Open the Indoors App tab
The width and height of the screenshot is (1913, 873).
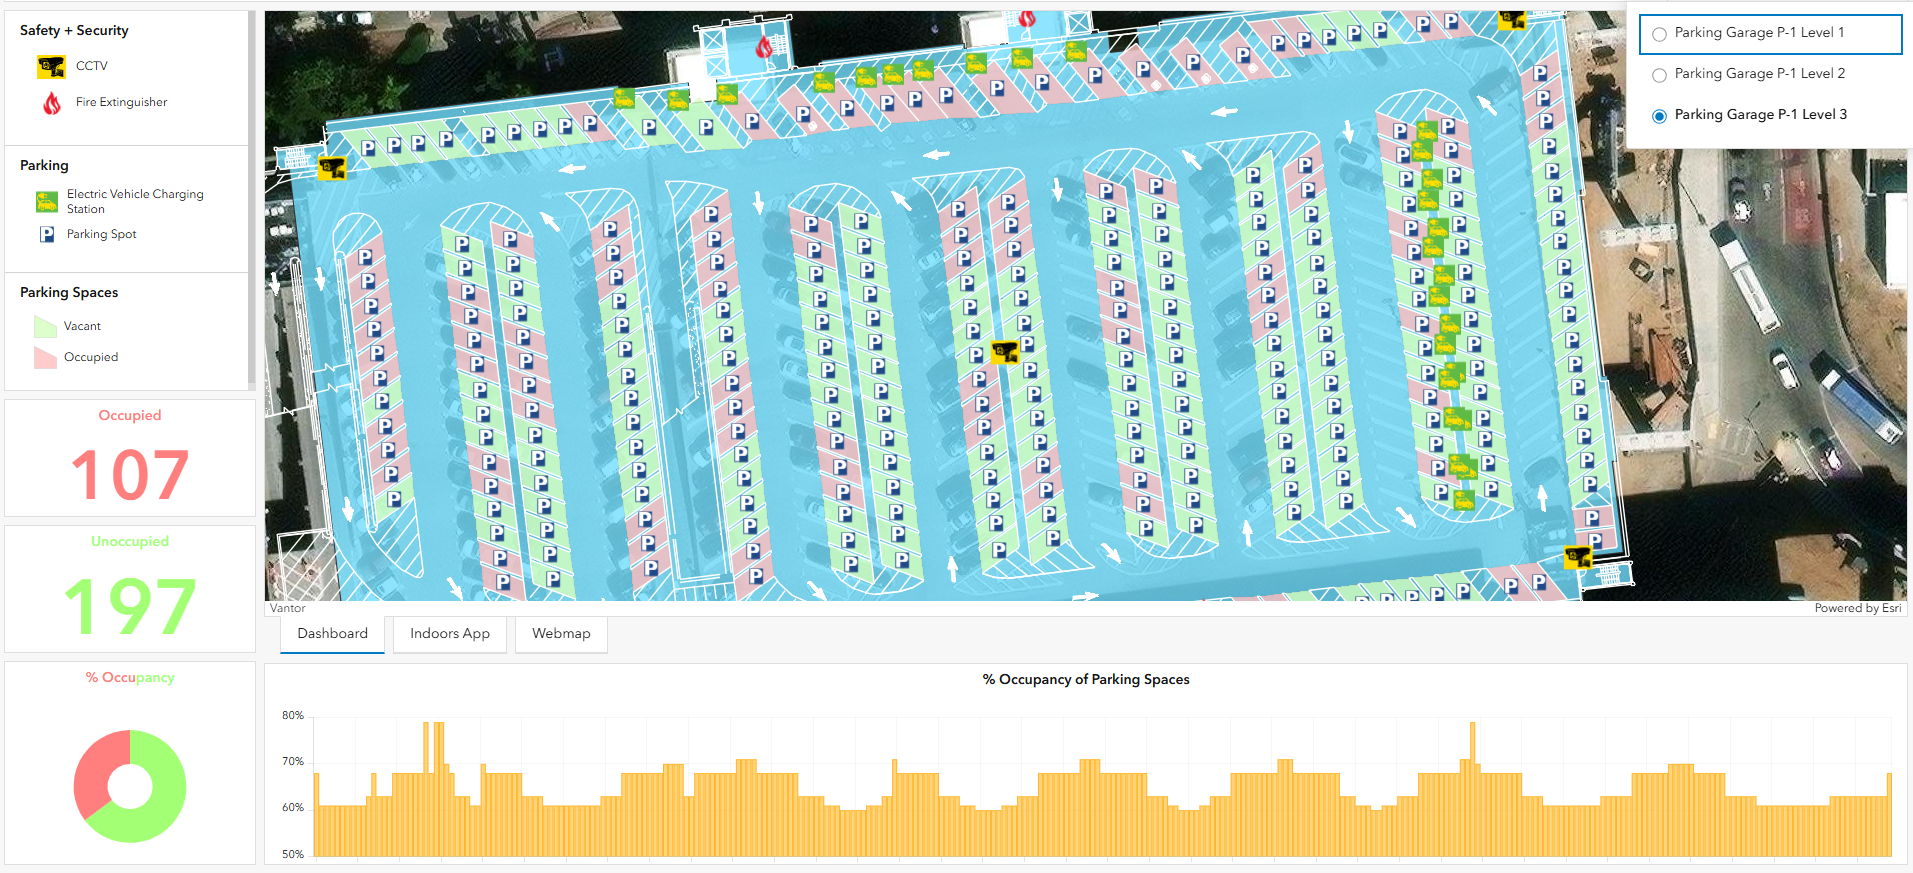pos(450,634)
